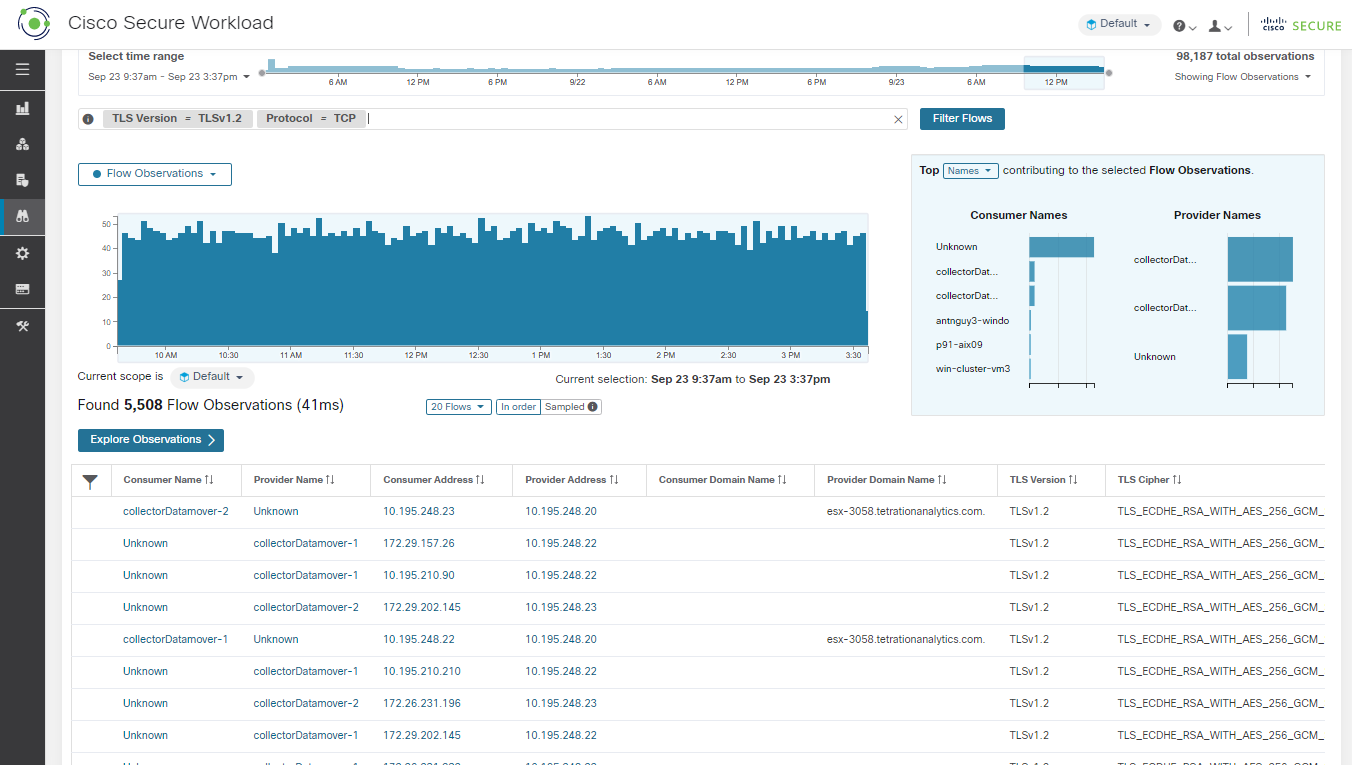Click the filter info icon

88,119
